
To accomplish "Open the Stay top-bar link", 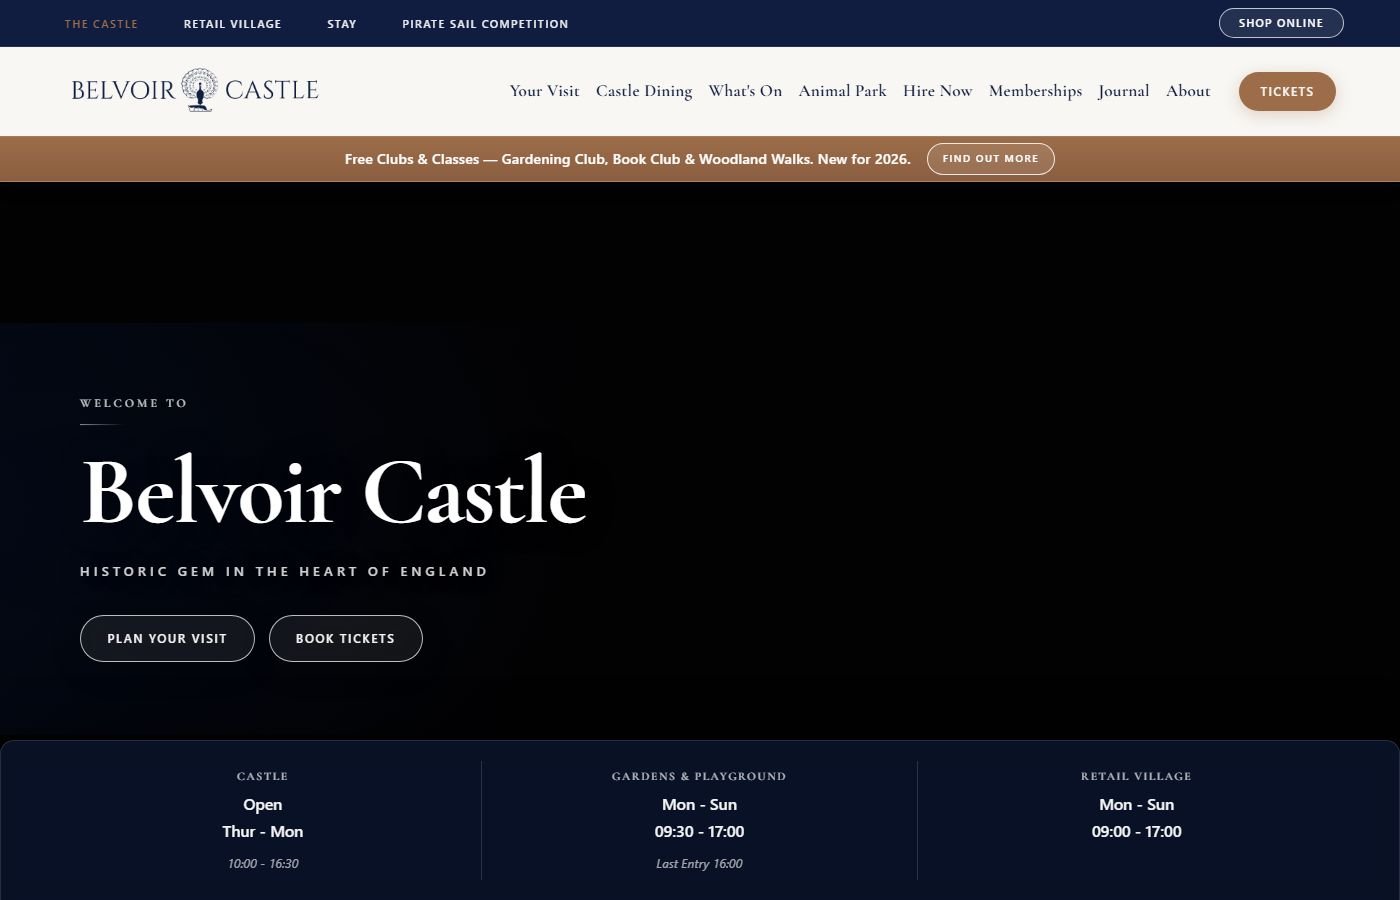I will coord(342,24).
